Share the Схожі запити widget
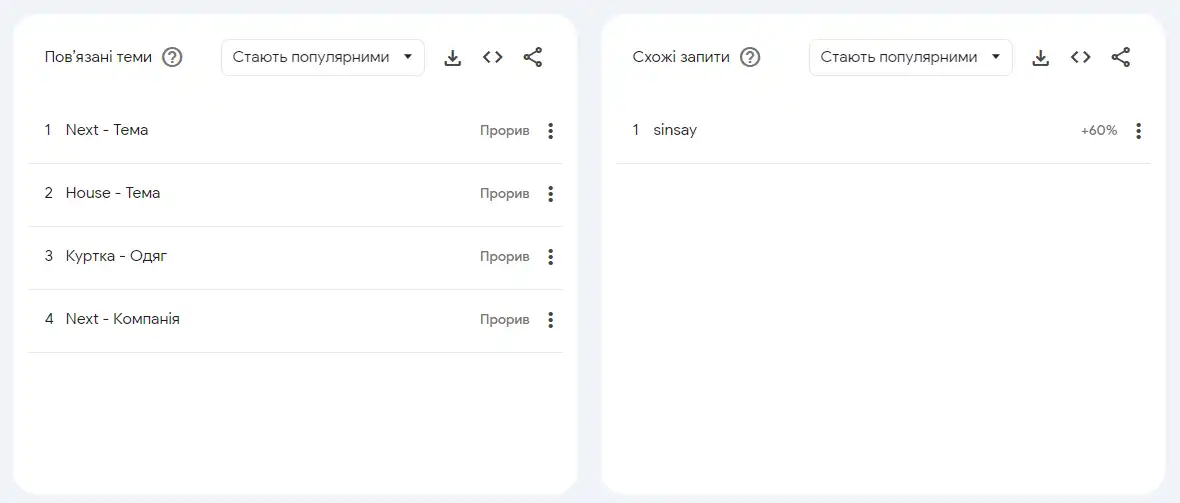 click(x=1121, y=57)
